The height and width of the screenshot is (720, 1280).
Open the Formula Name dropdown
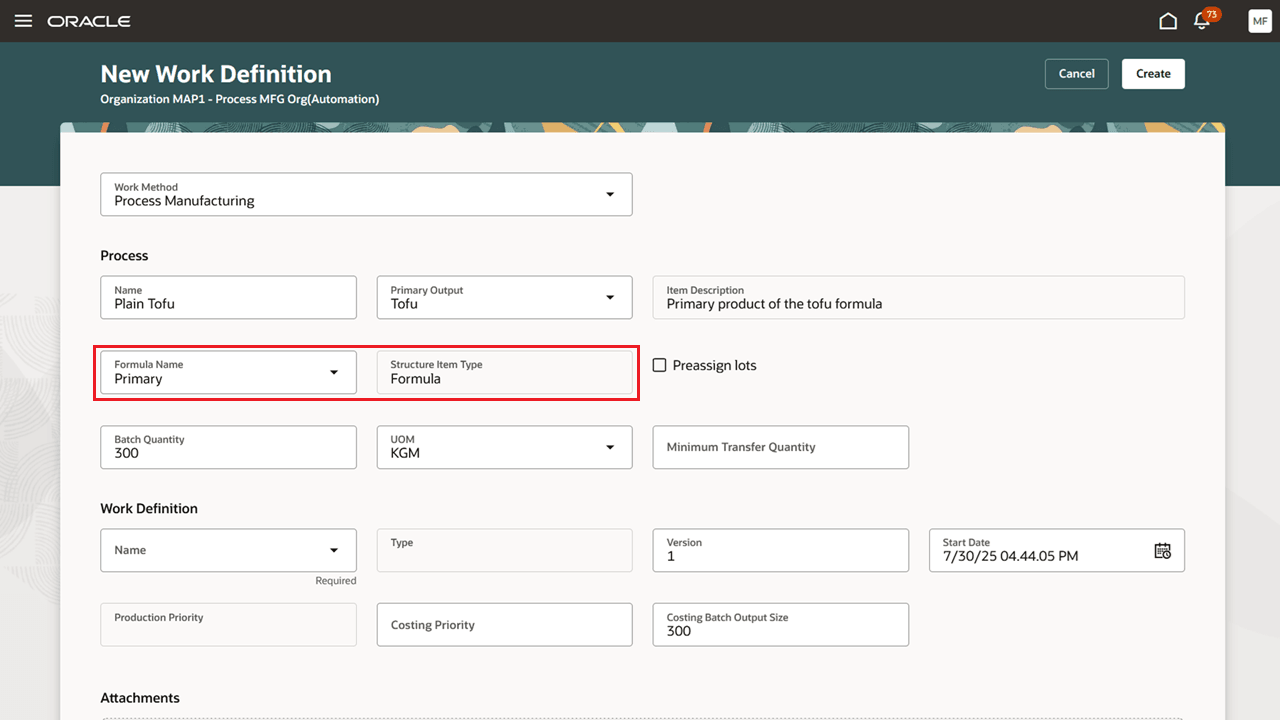point(334,371)
